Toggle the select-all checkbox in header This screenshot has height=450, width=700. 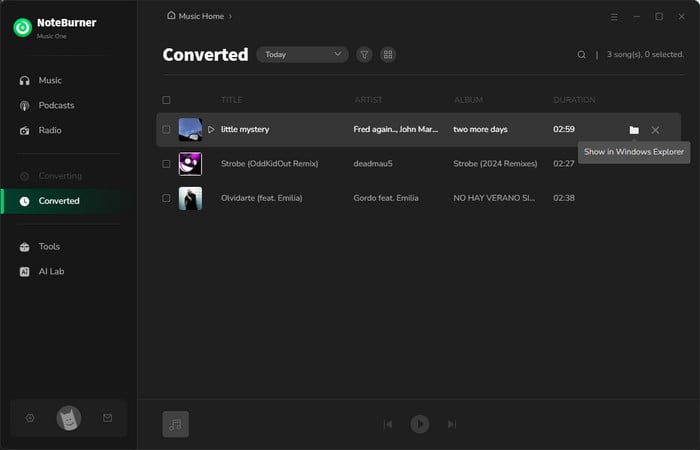(166, 100)
